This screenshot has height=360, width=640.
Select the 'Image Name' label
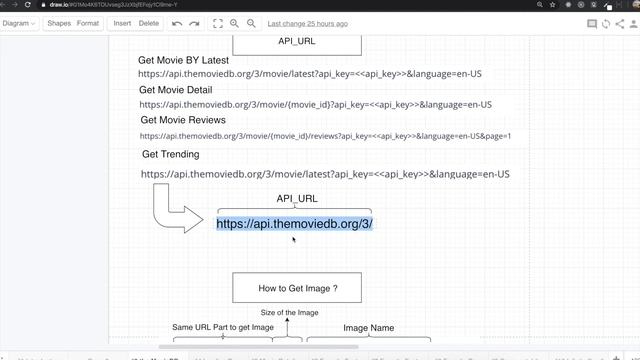pyautogui.click(x=369, y=328)
